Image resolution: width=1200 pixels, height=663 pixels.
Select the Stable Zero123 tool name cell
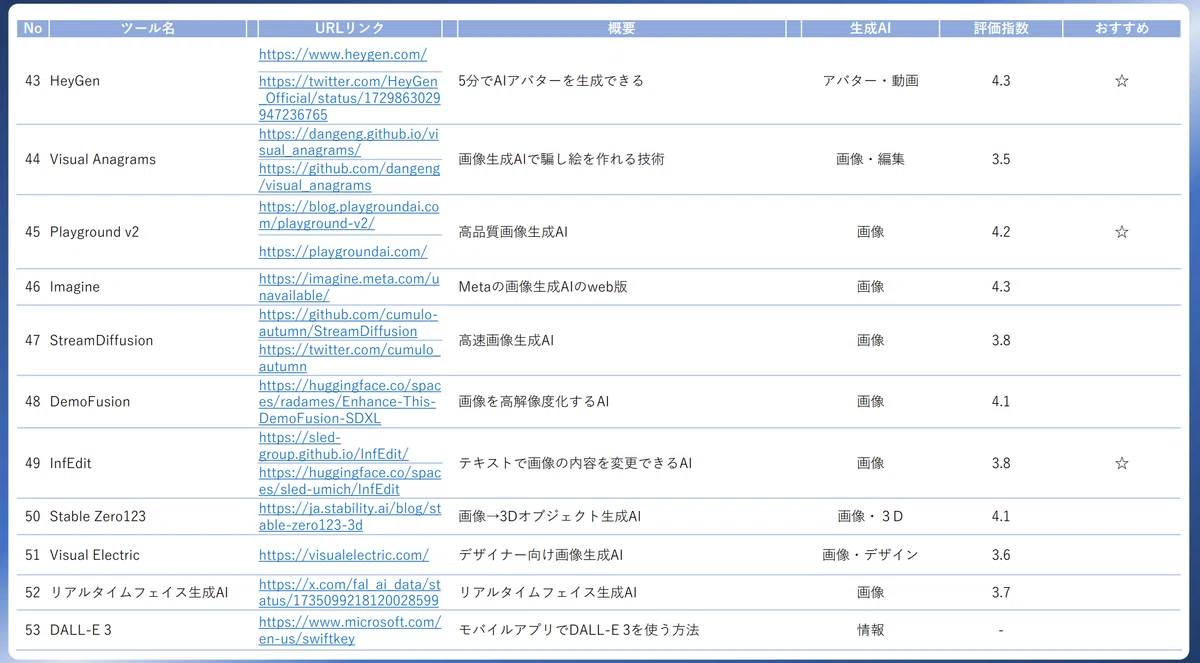(98, 516)
